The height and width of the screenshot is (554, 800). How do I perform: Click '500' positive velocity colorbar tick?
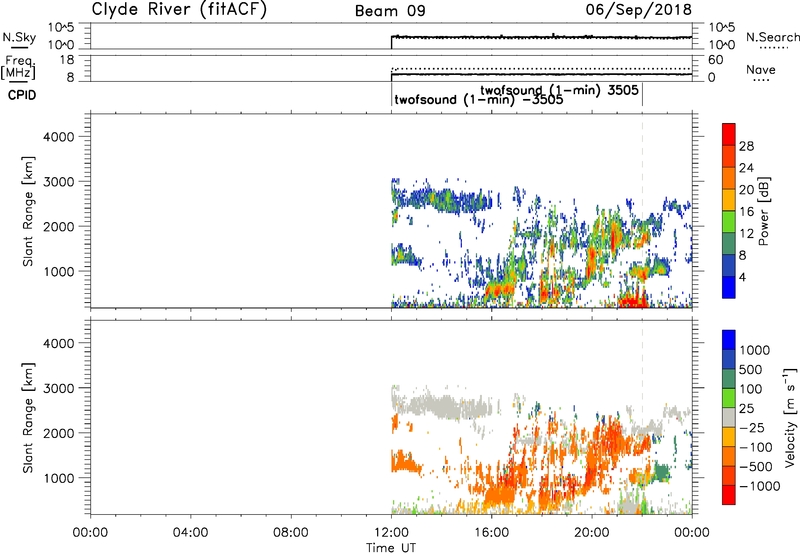coord(751,370)
